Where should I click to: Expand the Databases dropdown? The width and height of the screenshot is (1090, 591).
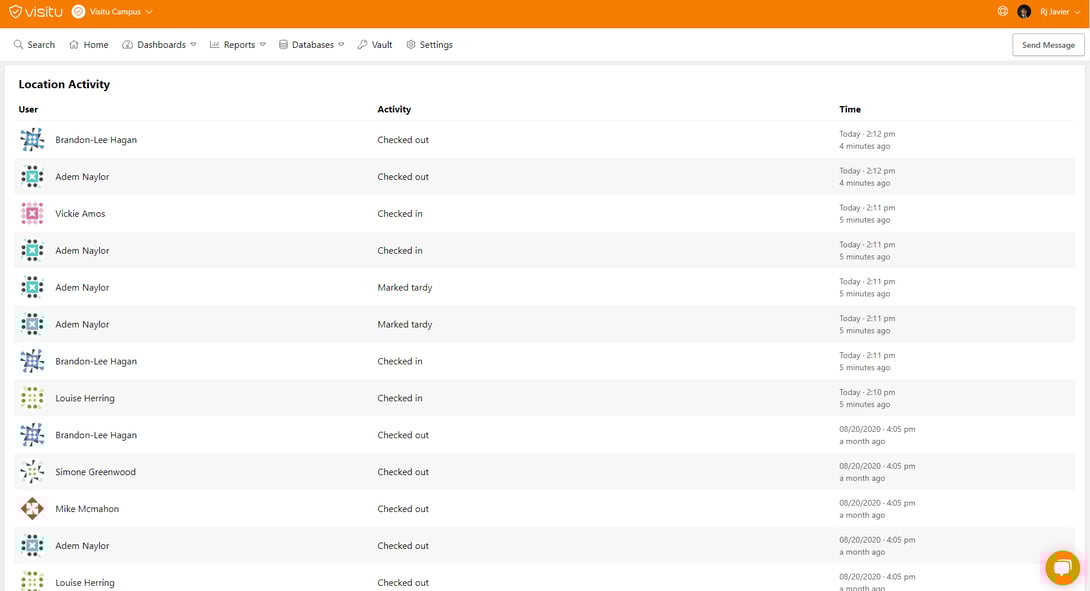point(312,45)
